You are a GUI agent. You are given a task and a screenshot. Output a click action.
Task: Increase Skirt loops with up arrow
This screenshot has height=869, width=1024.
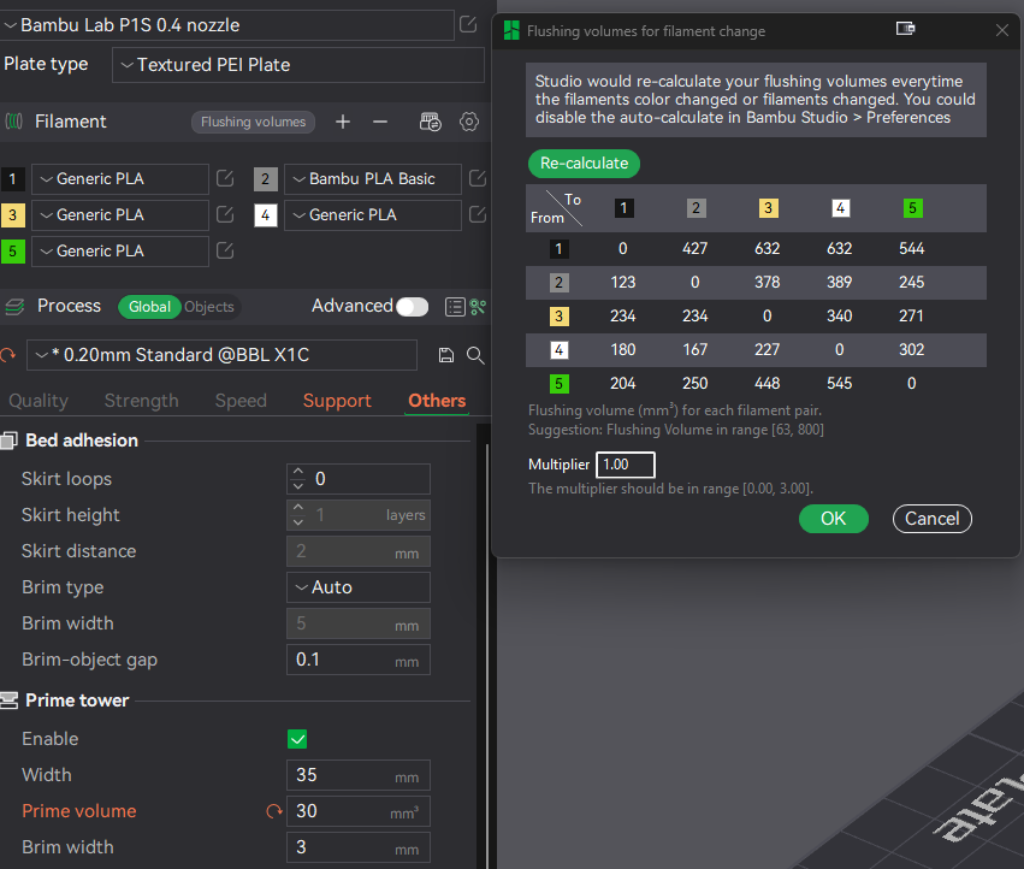[298, 471]
